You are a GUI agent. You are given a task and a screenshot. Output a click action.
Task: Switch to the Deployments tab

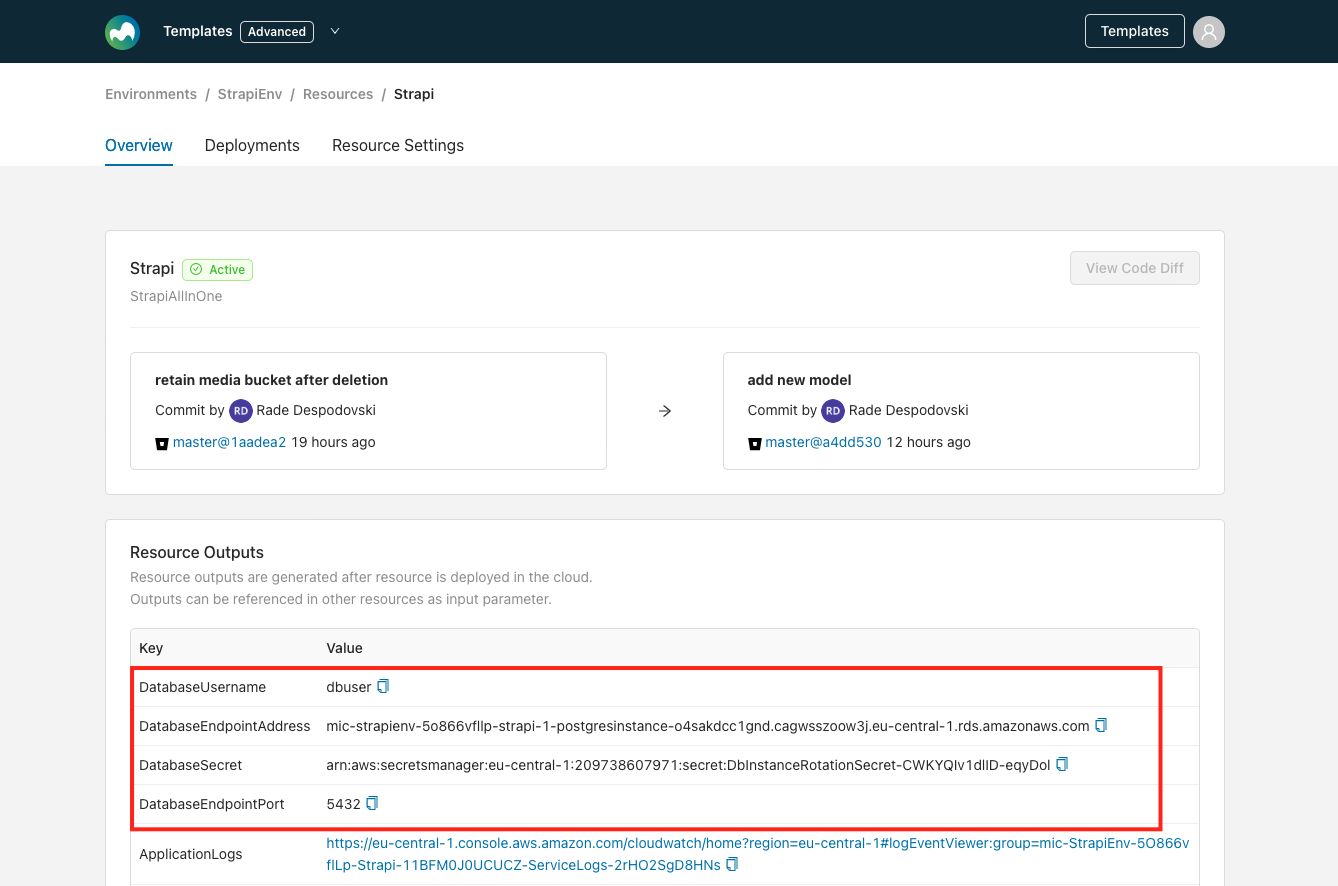pos(252,145)
